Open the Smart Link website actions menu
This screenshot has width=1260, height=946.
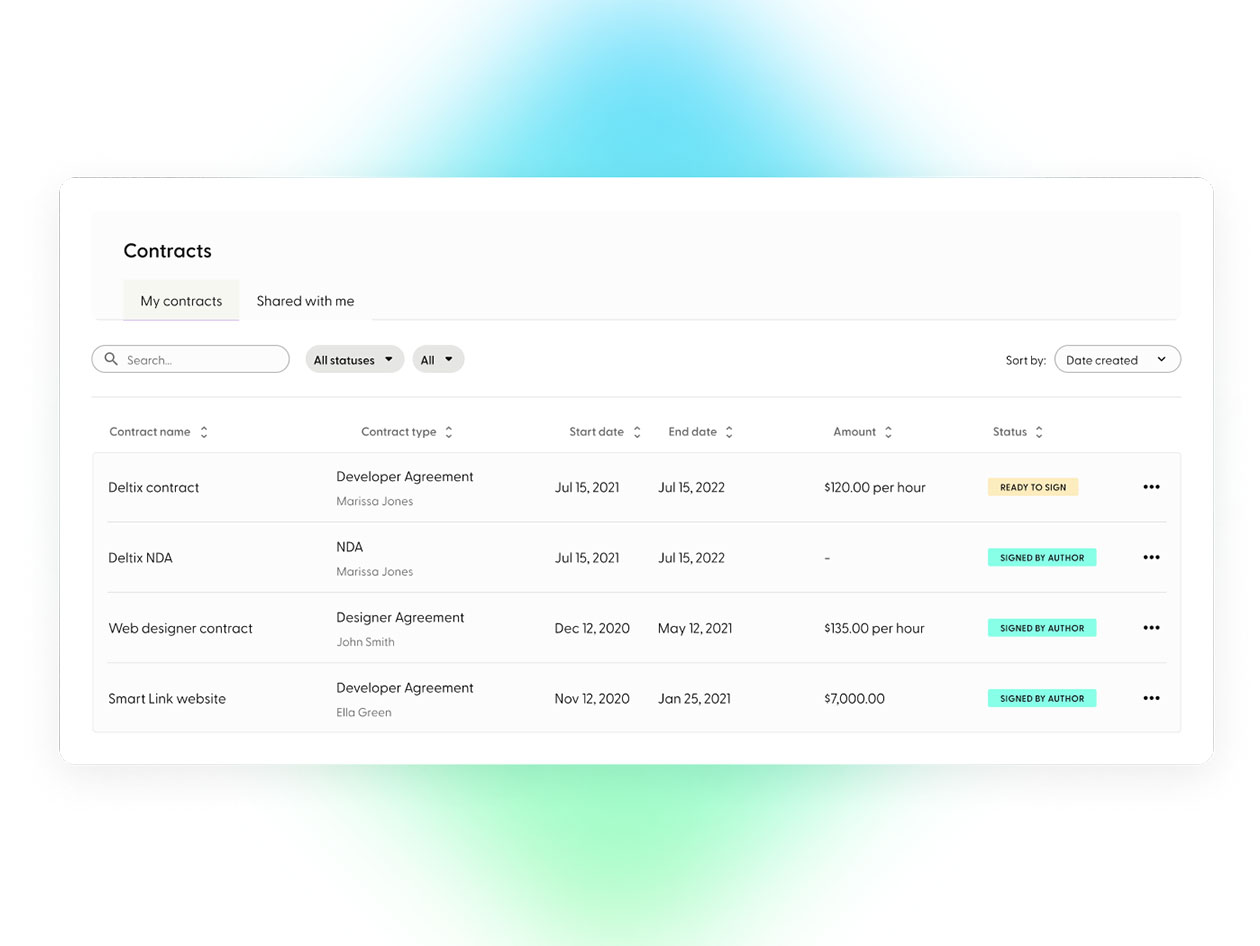pos(1151,698)
